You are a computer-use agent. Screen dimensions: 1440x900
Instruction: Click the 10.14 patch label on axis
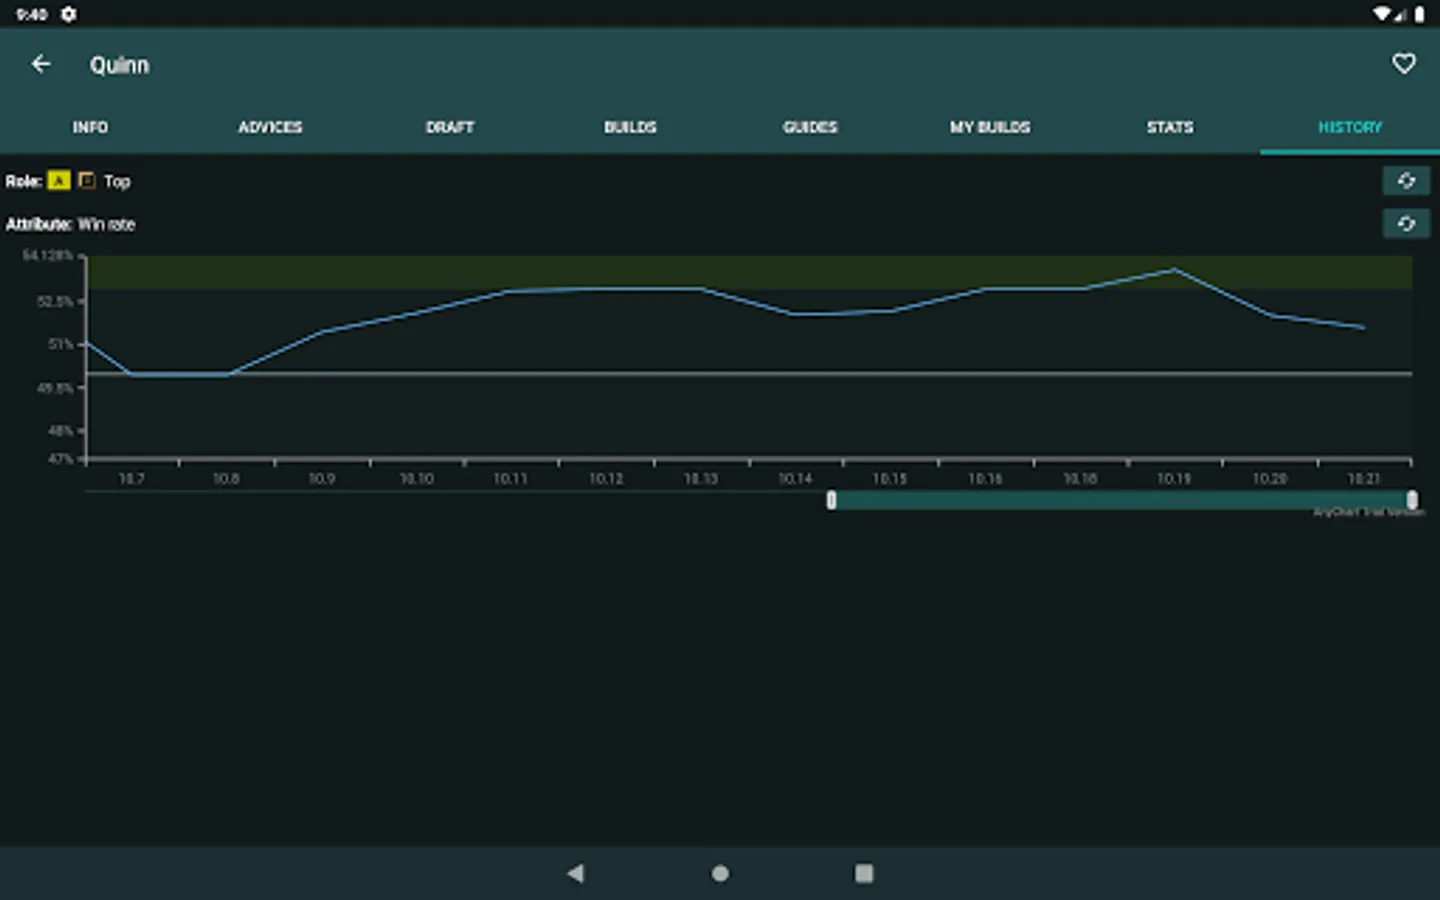pos(795,479)
